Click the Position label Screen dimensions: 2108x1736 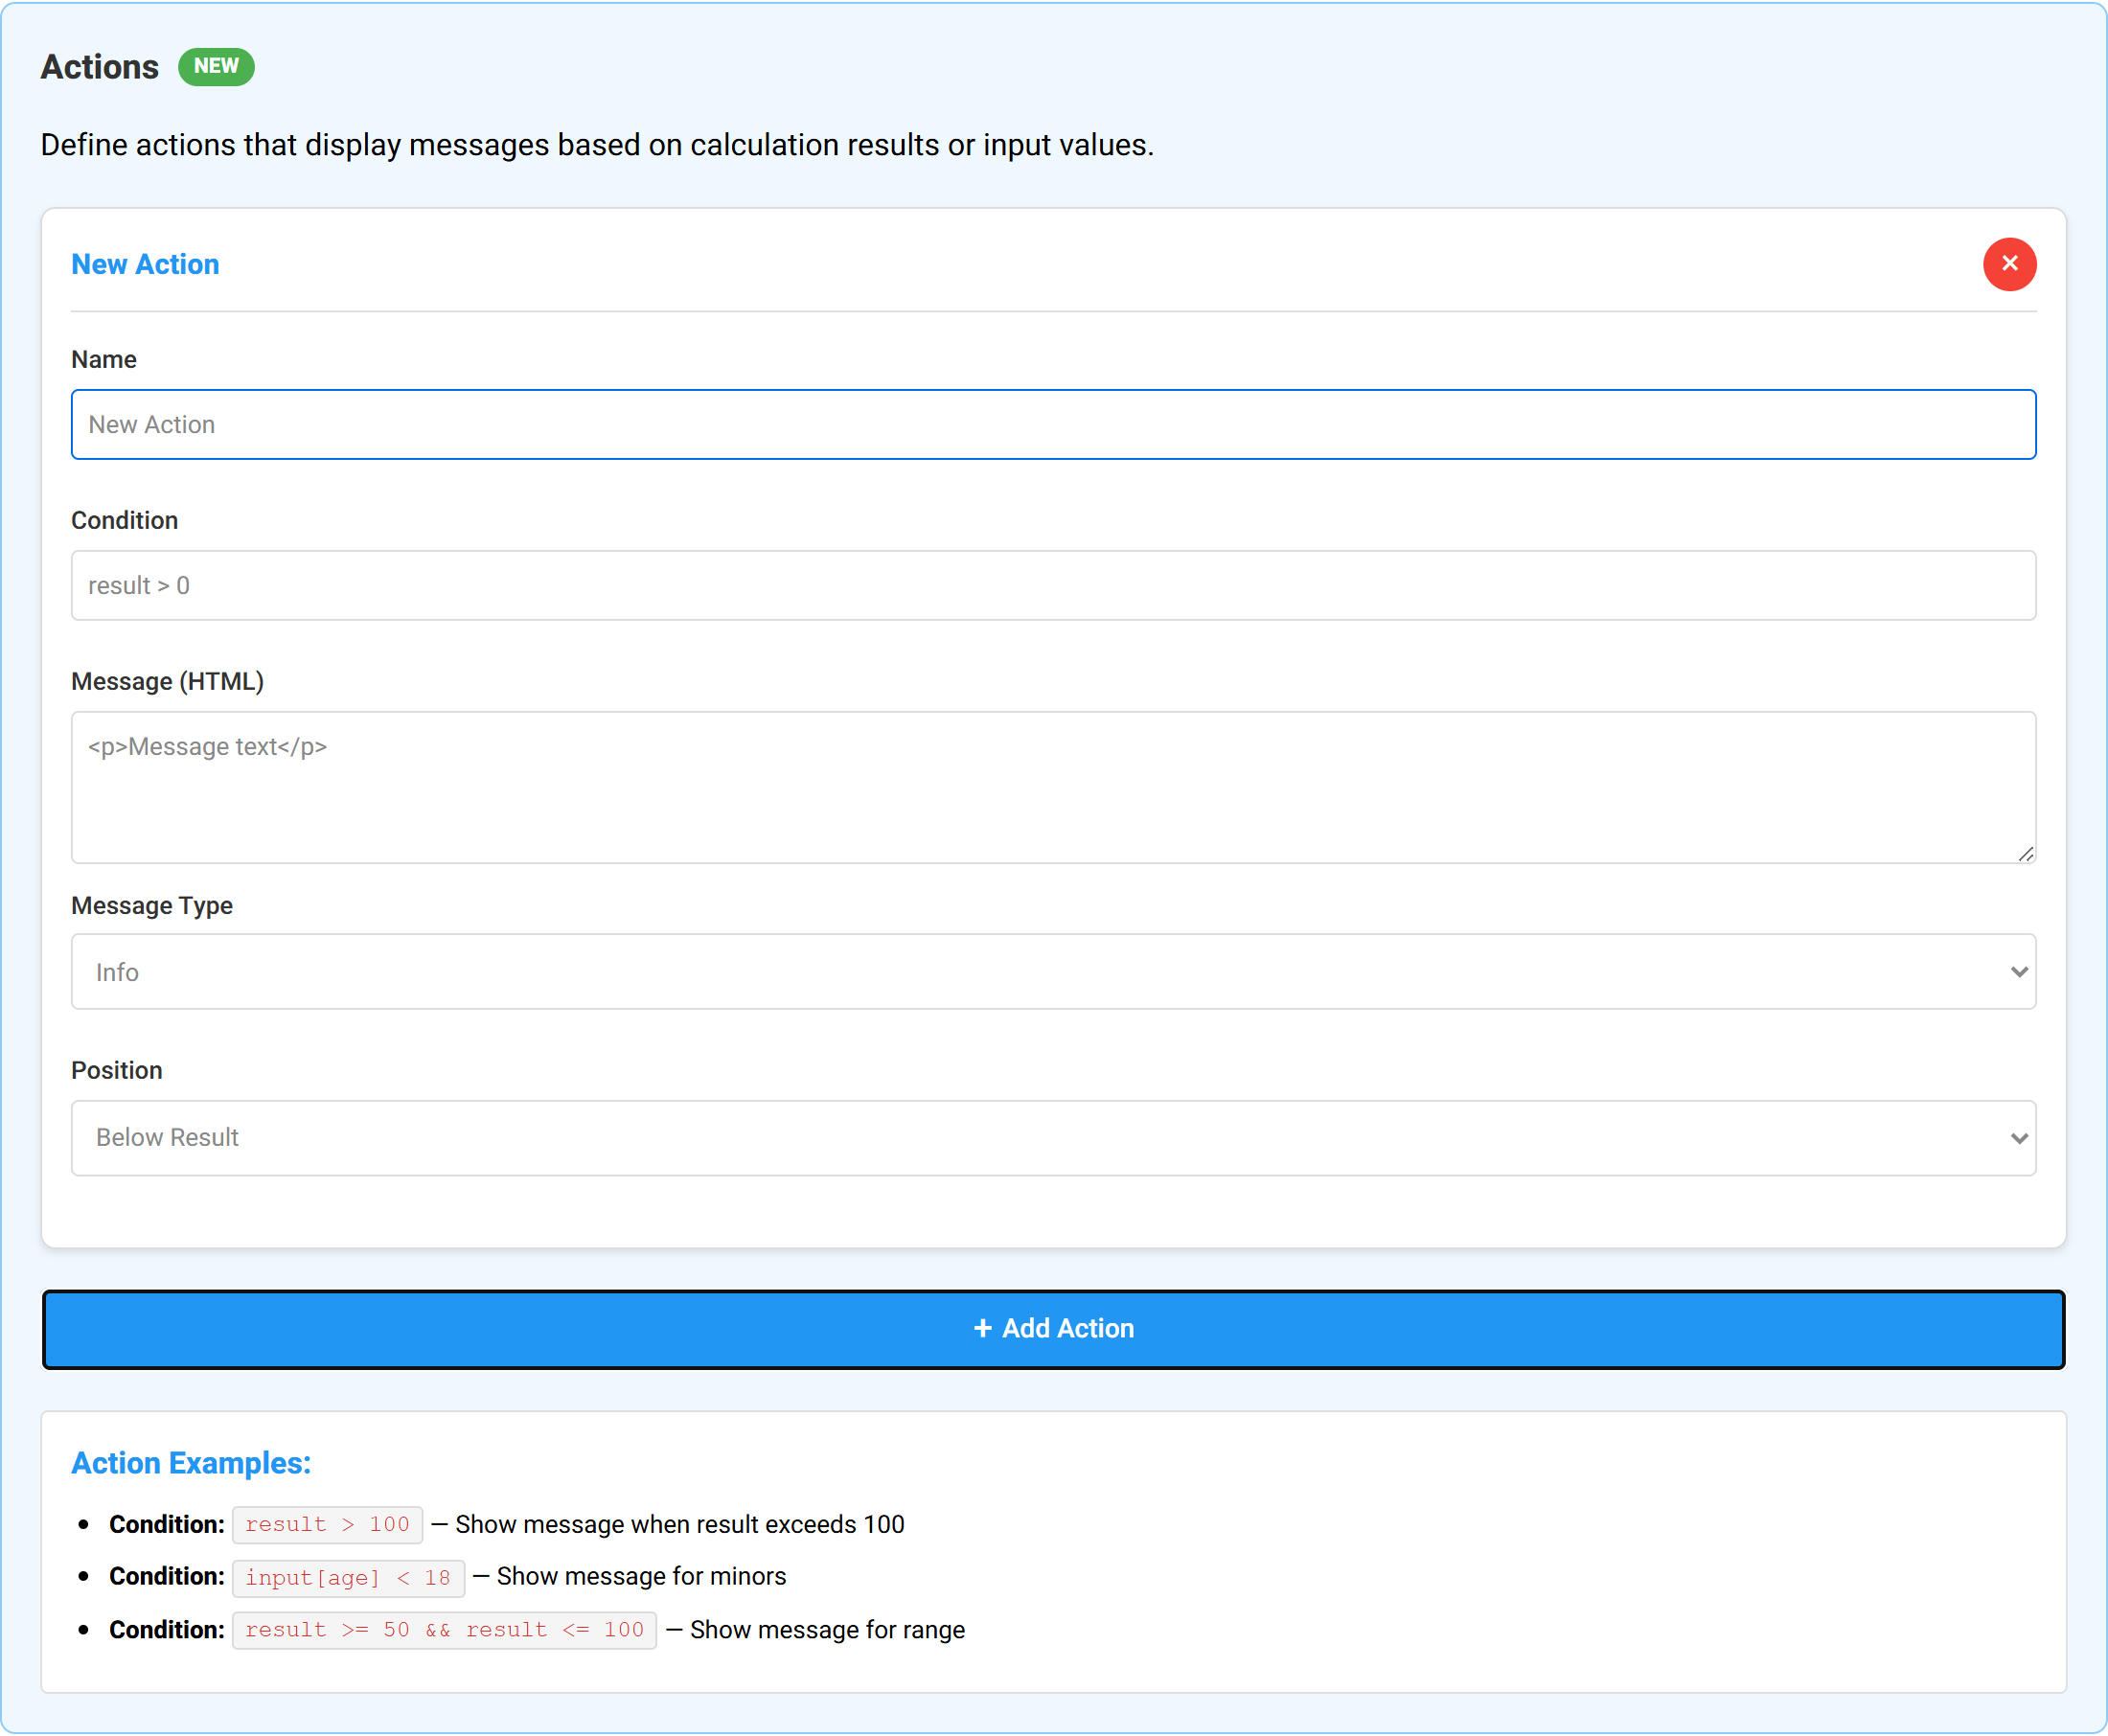(x=116, y=1071)
